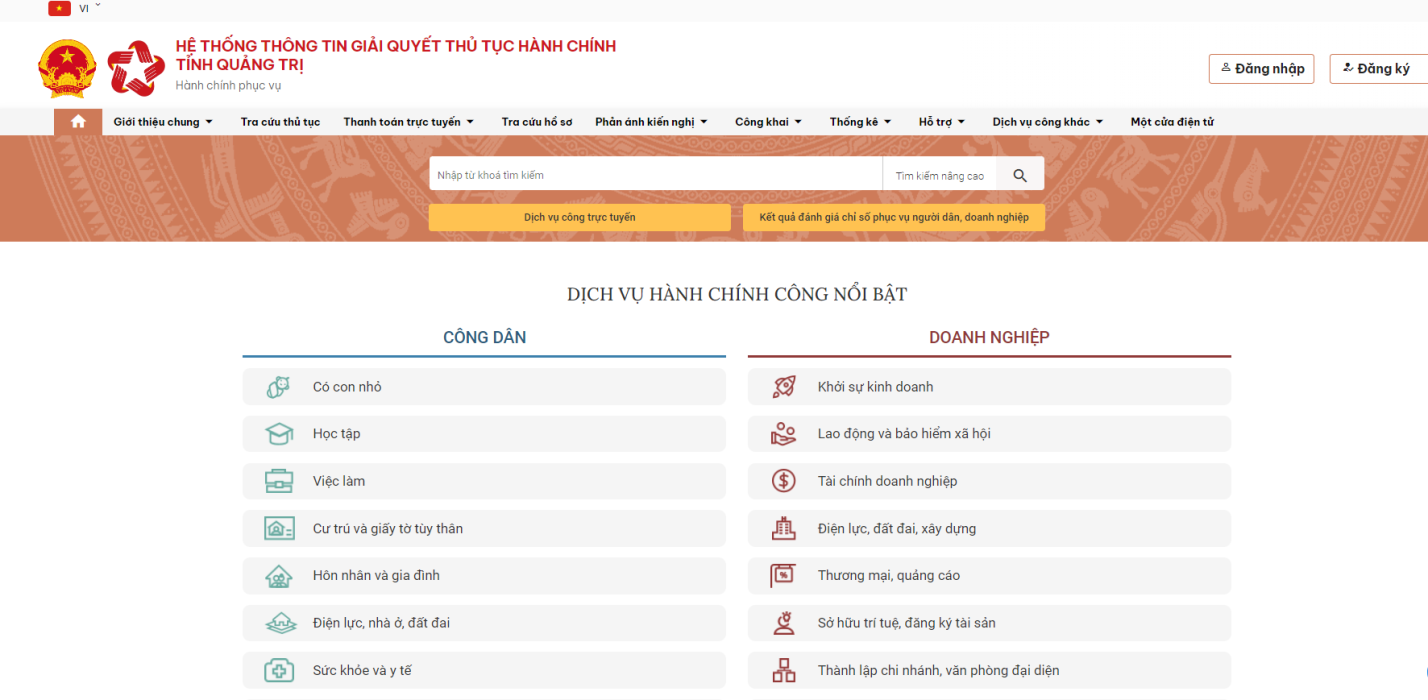Switch to the DOANH NGHIỆP tab heading

point(989,338)
